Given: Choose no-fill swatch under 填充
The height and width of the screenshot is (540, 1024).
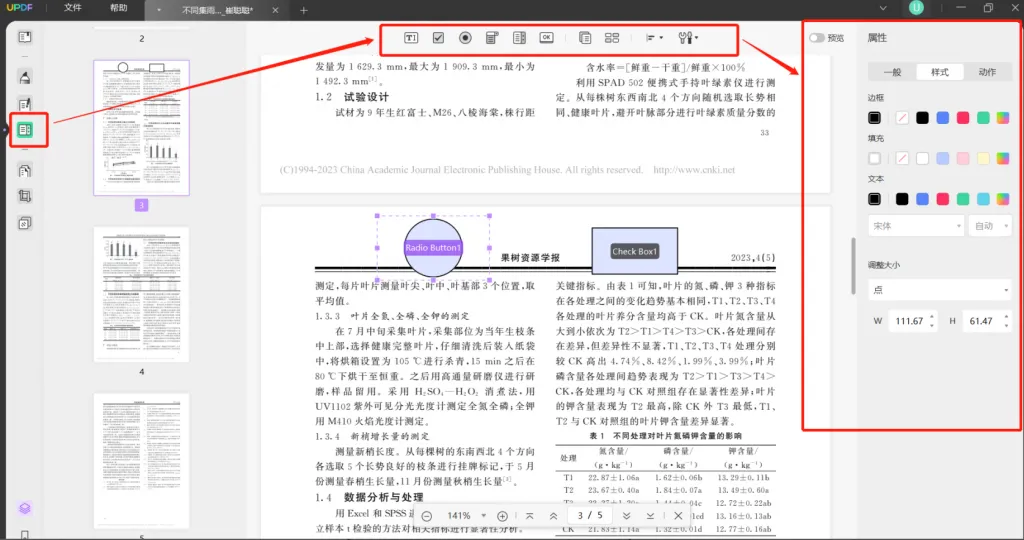Looking at the screenshot, I should [x=902, y=158].
